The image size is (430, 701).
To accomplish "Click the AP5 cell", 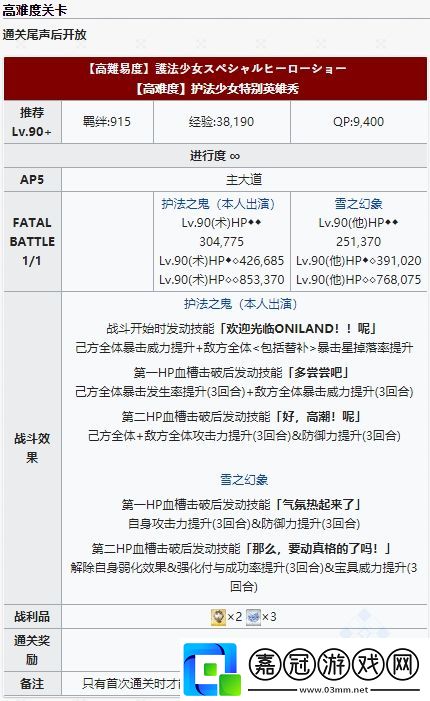I will (x=32, y=180).
